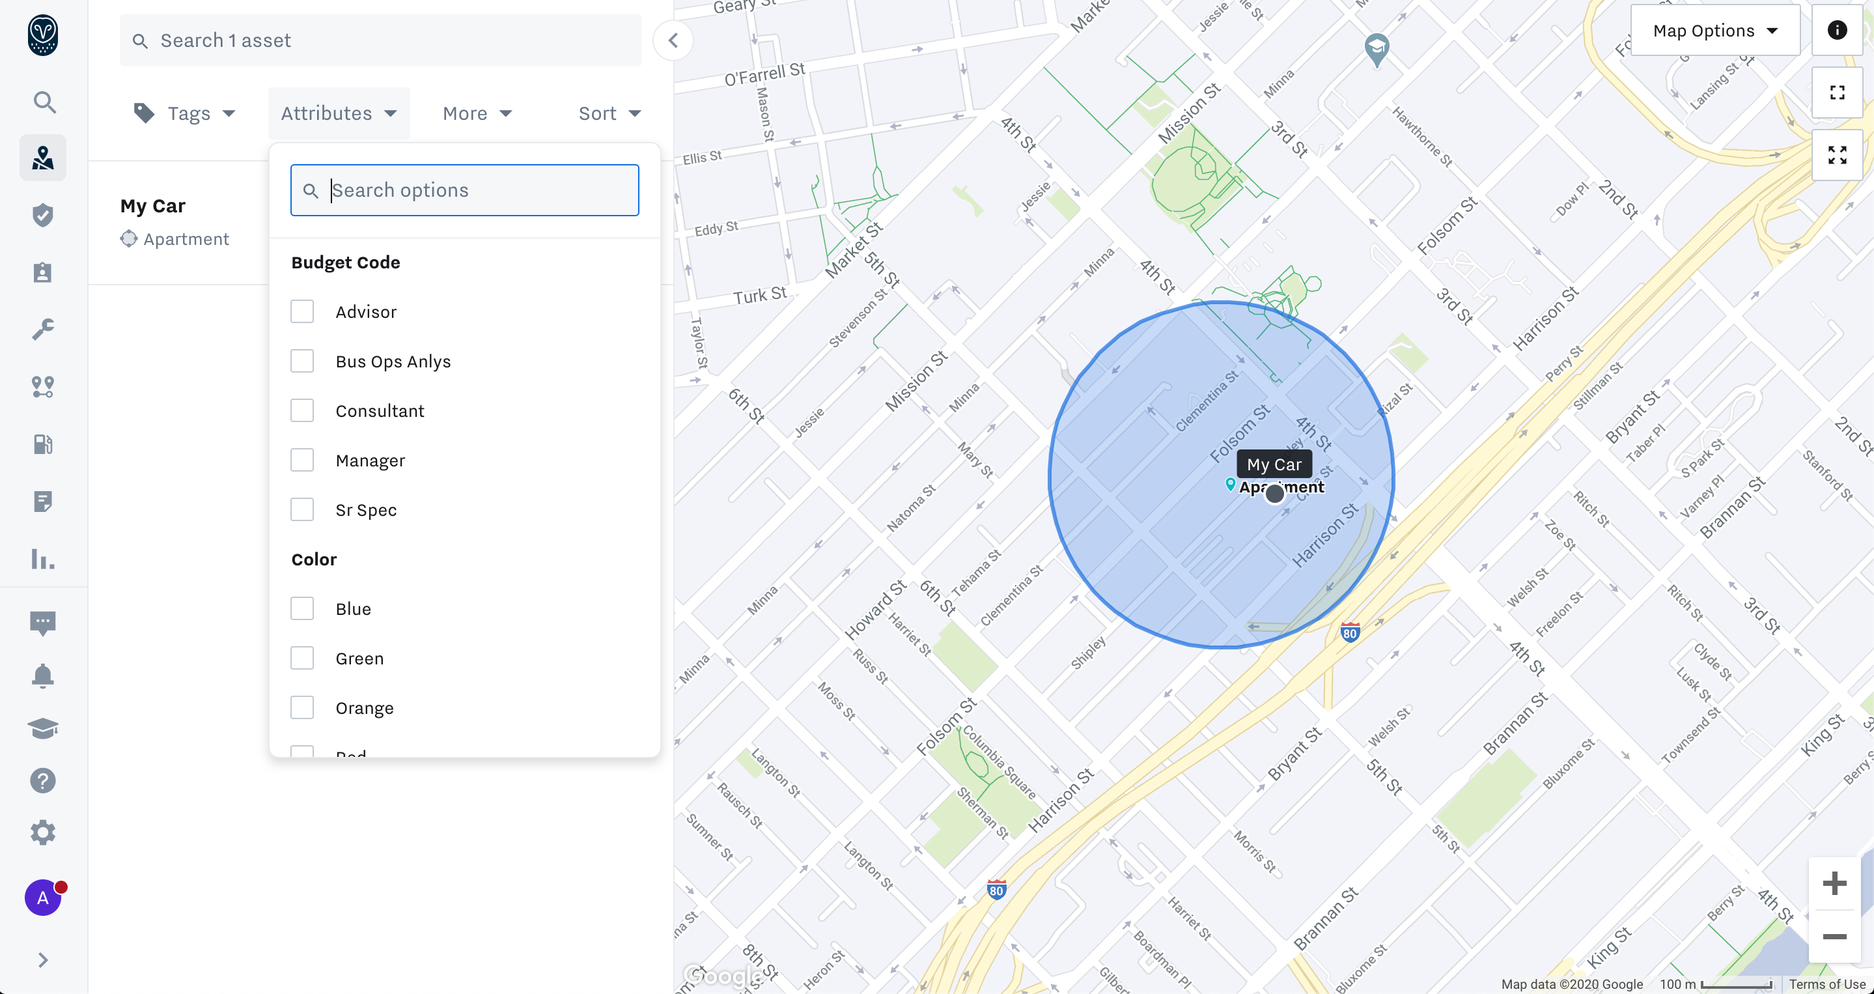Click the map info icon
Image resolution: width=1874 pixels, height=994 pixels.
point(1837,30)
